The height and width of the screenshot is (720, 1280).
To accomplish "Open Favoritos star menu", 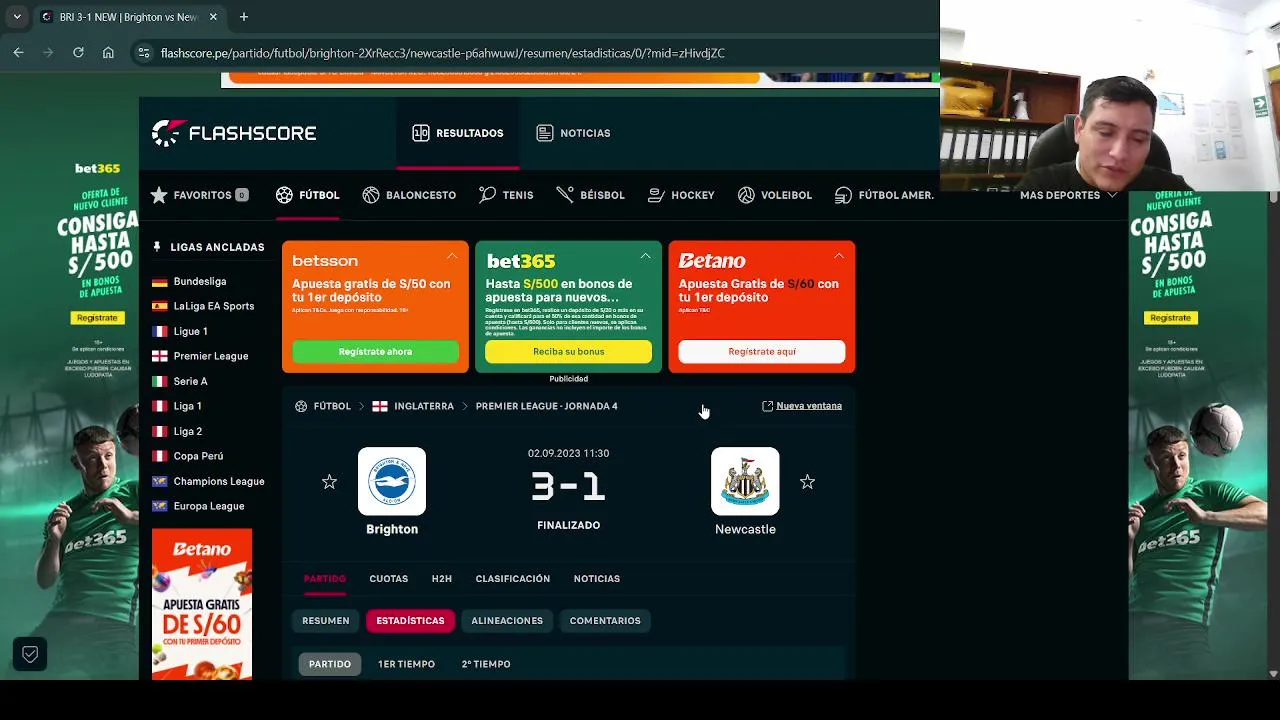I will (x=199, y=195).
